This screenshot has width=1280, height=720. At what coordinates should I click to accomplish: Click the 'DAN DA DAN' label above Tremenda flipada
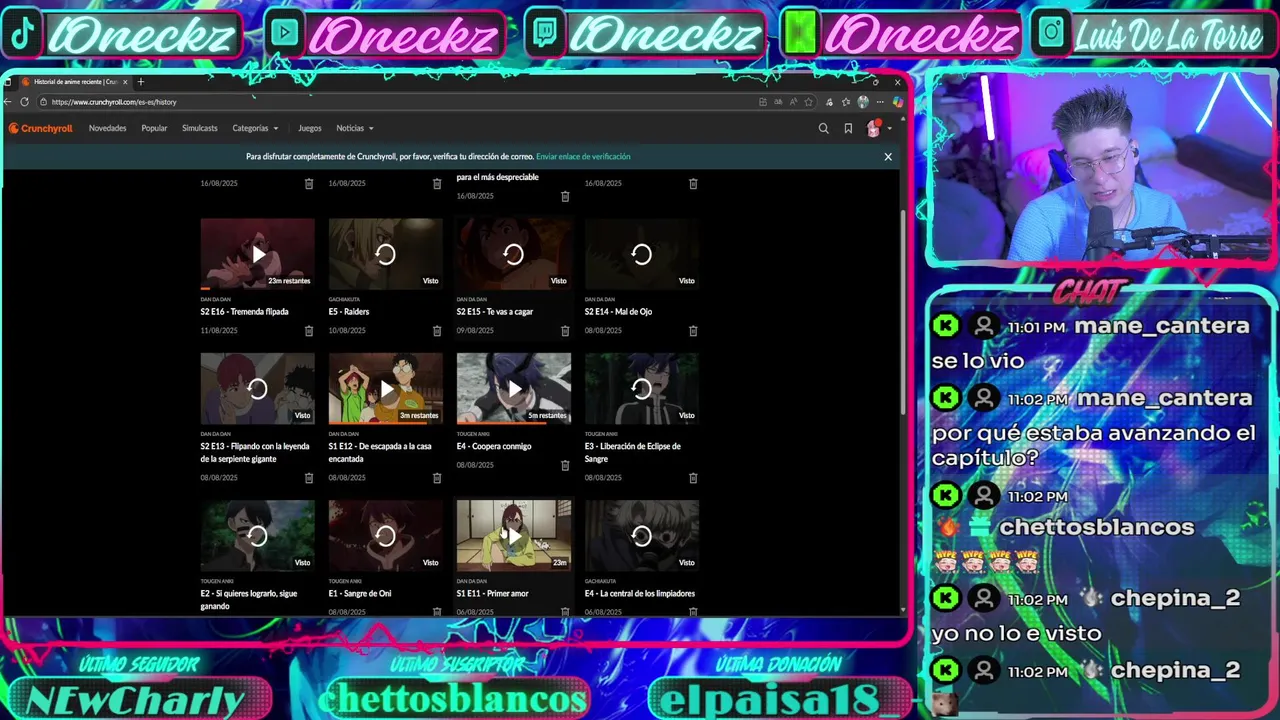click(215, 299)
